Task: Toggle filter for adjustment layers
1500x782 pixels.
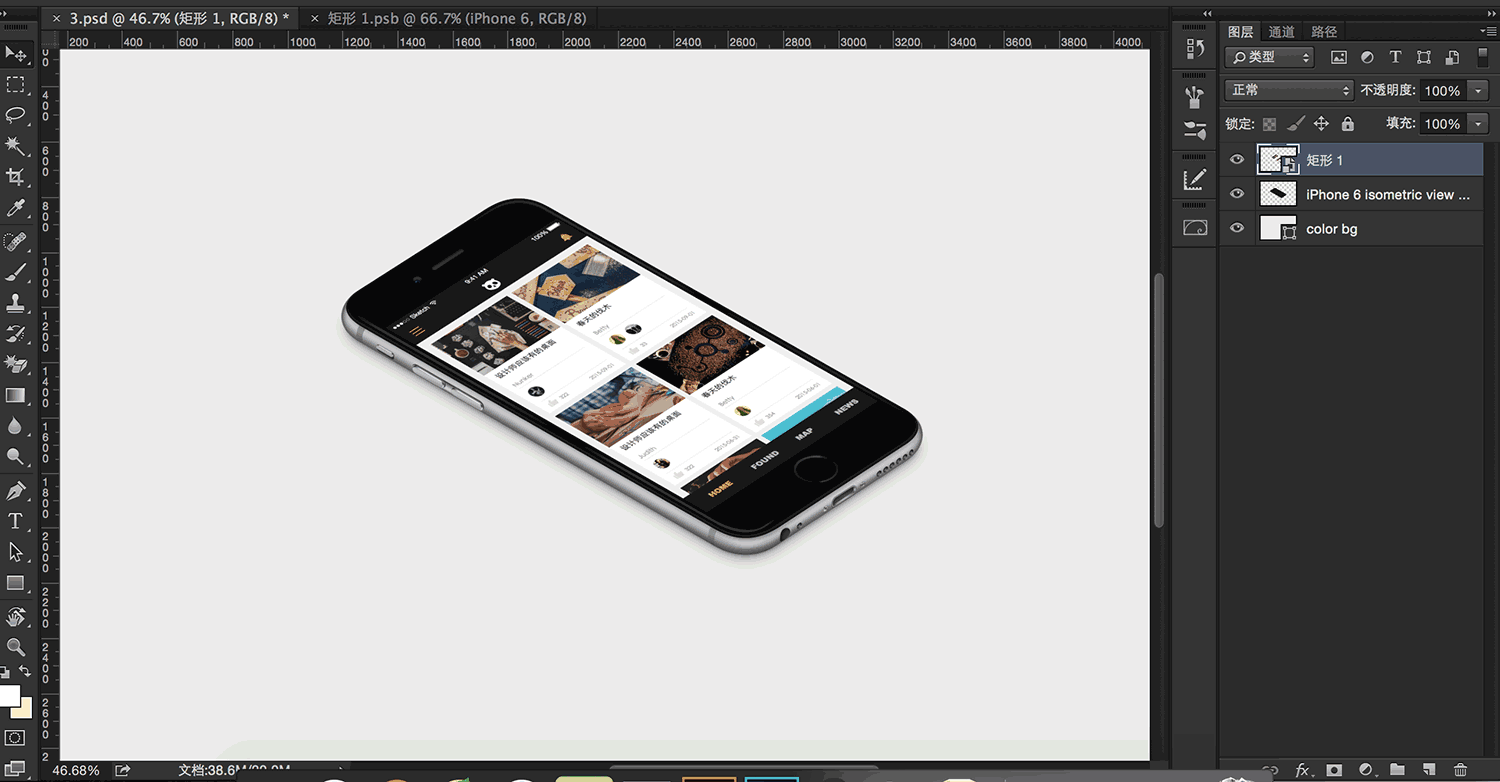Action: click(1367, 58)
